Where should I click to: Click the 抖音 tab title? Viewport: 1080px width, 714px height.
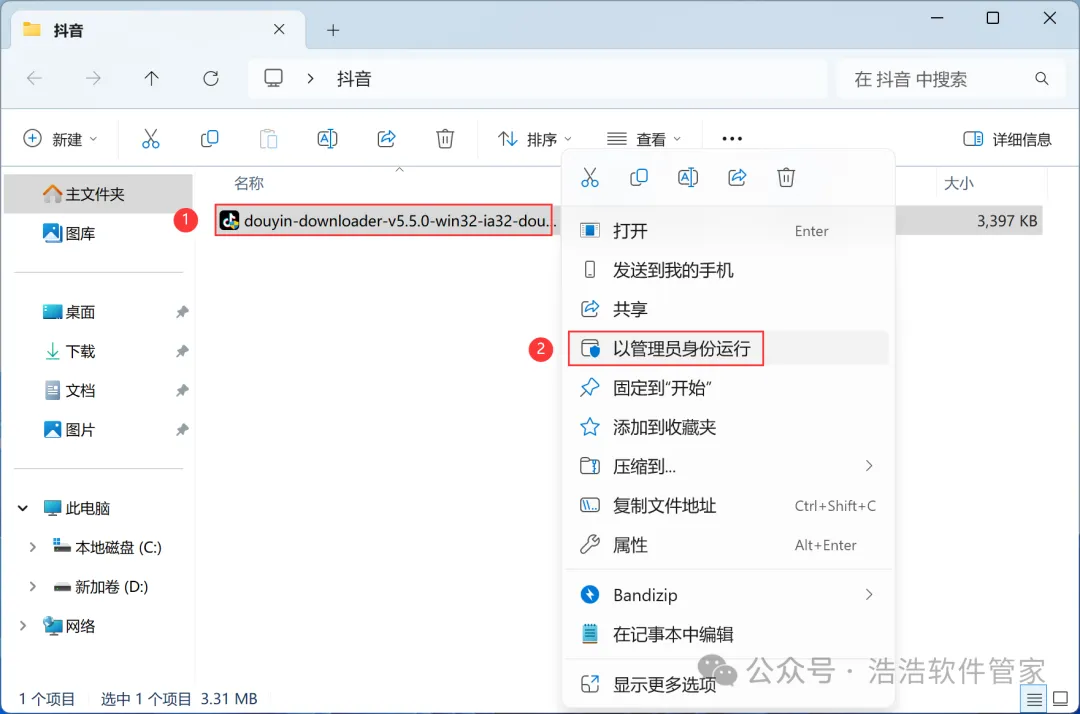click(68, 30)
